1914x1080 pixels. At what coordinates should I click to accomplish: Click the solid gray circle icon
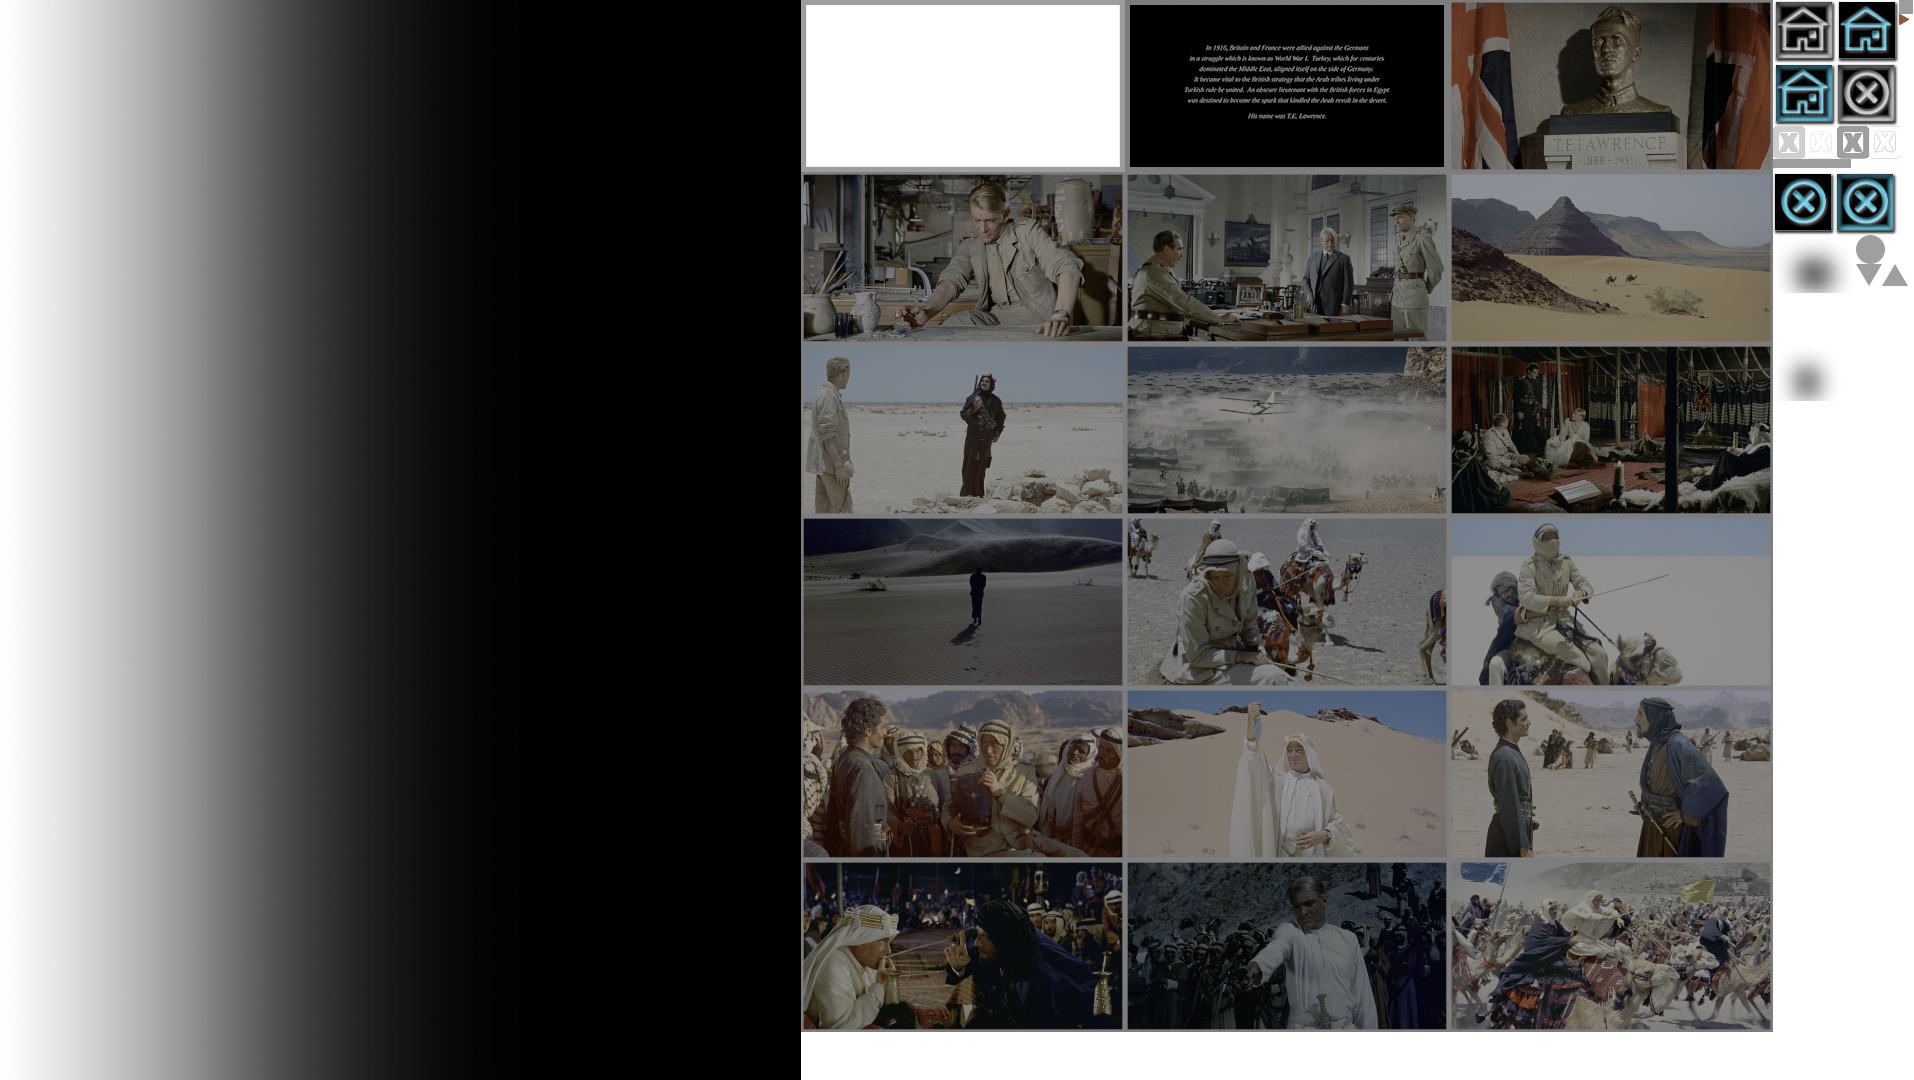pos(1870,250)
